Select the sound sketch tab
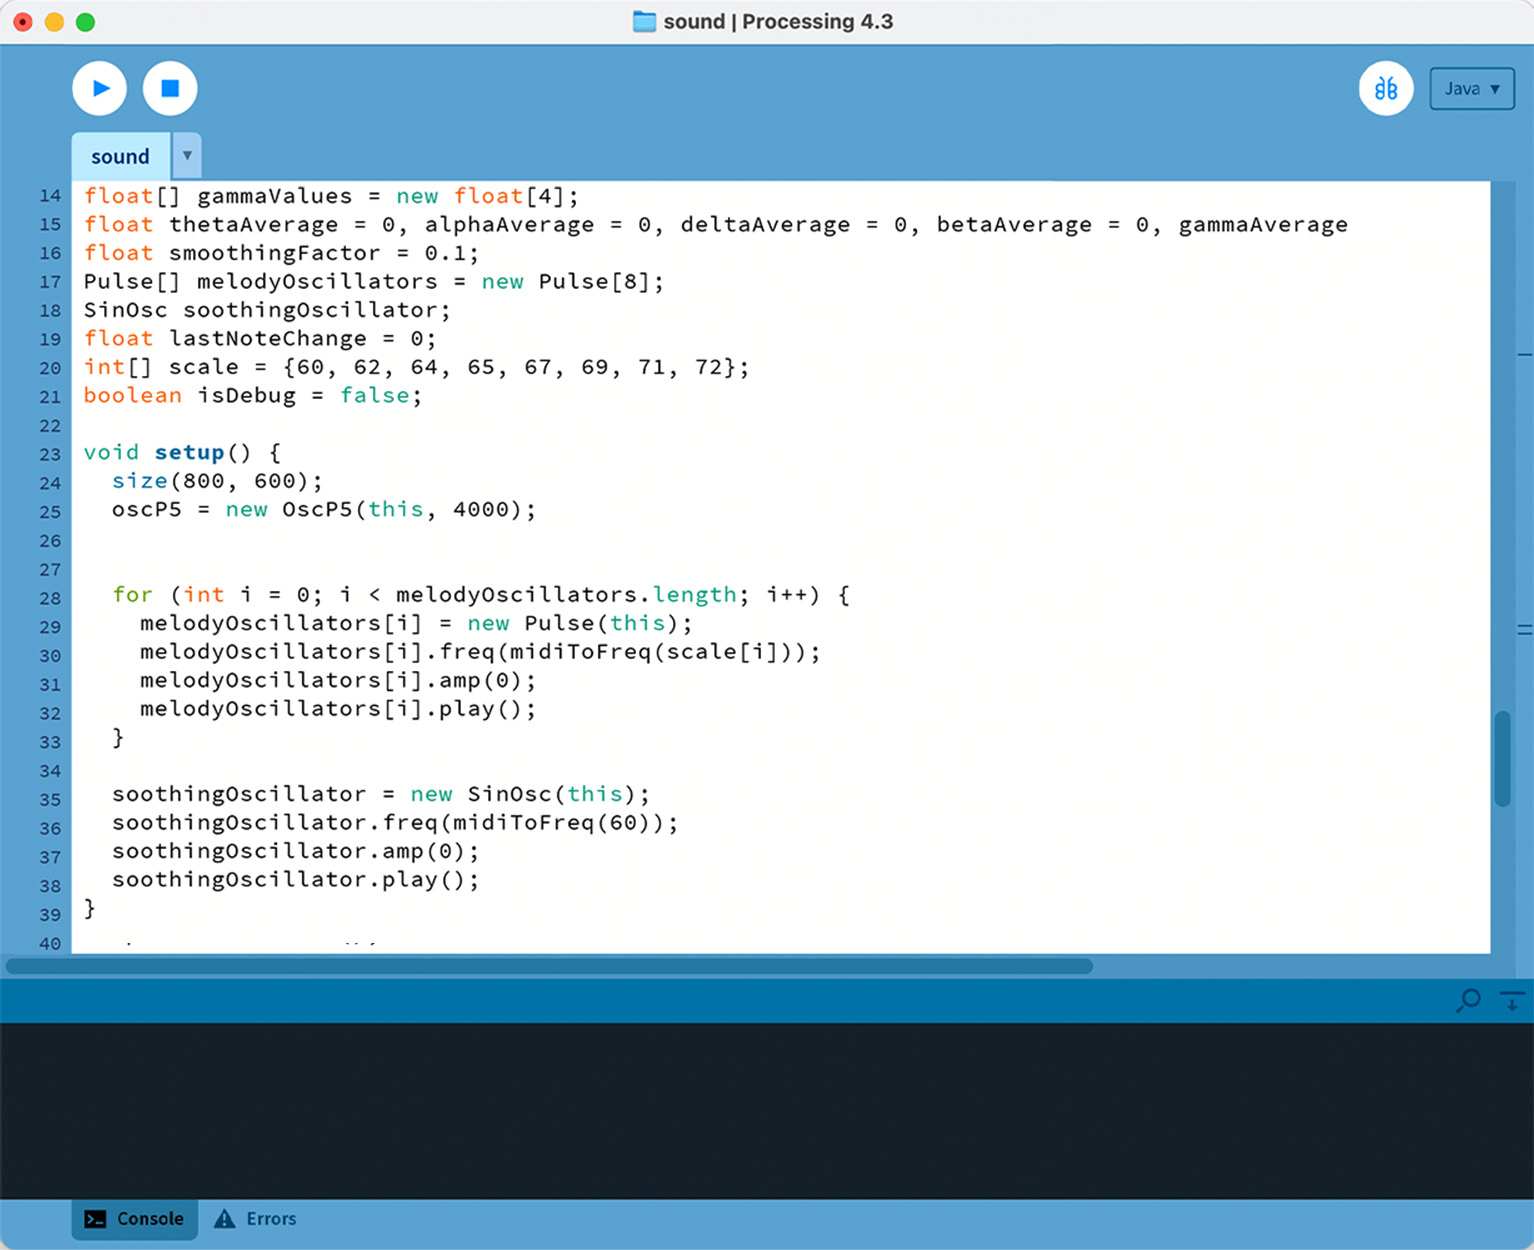Screen dimensions: 1534x1250 coord(120,156)
